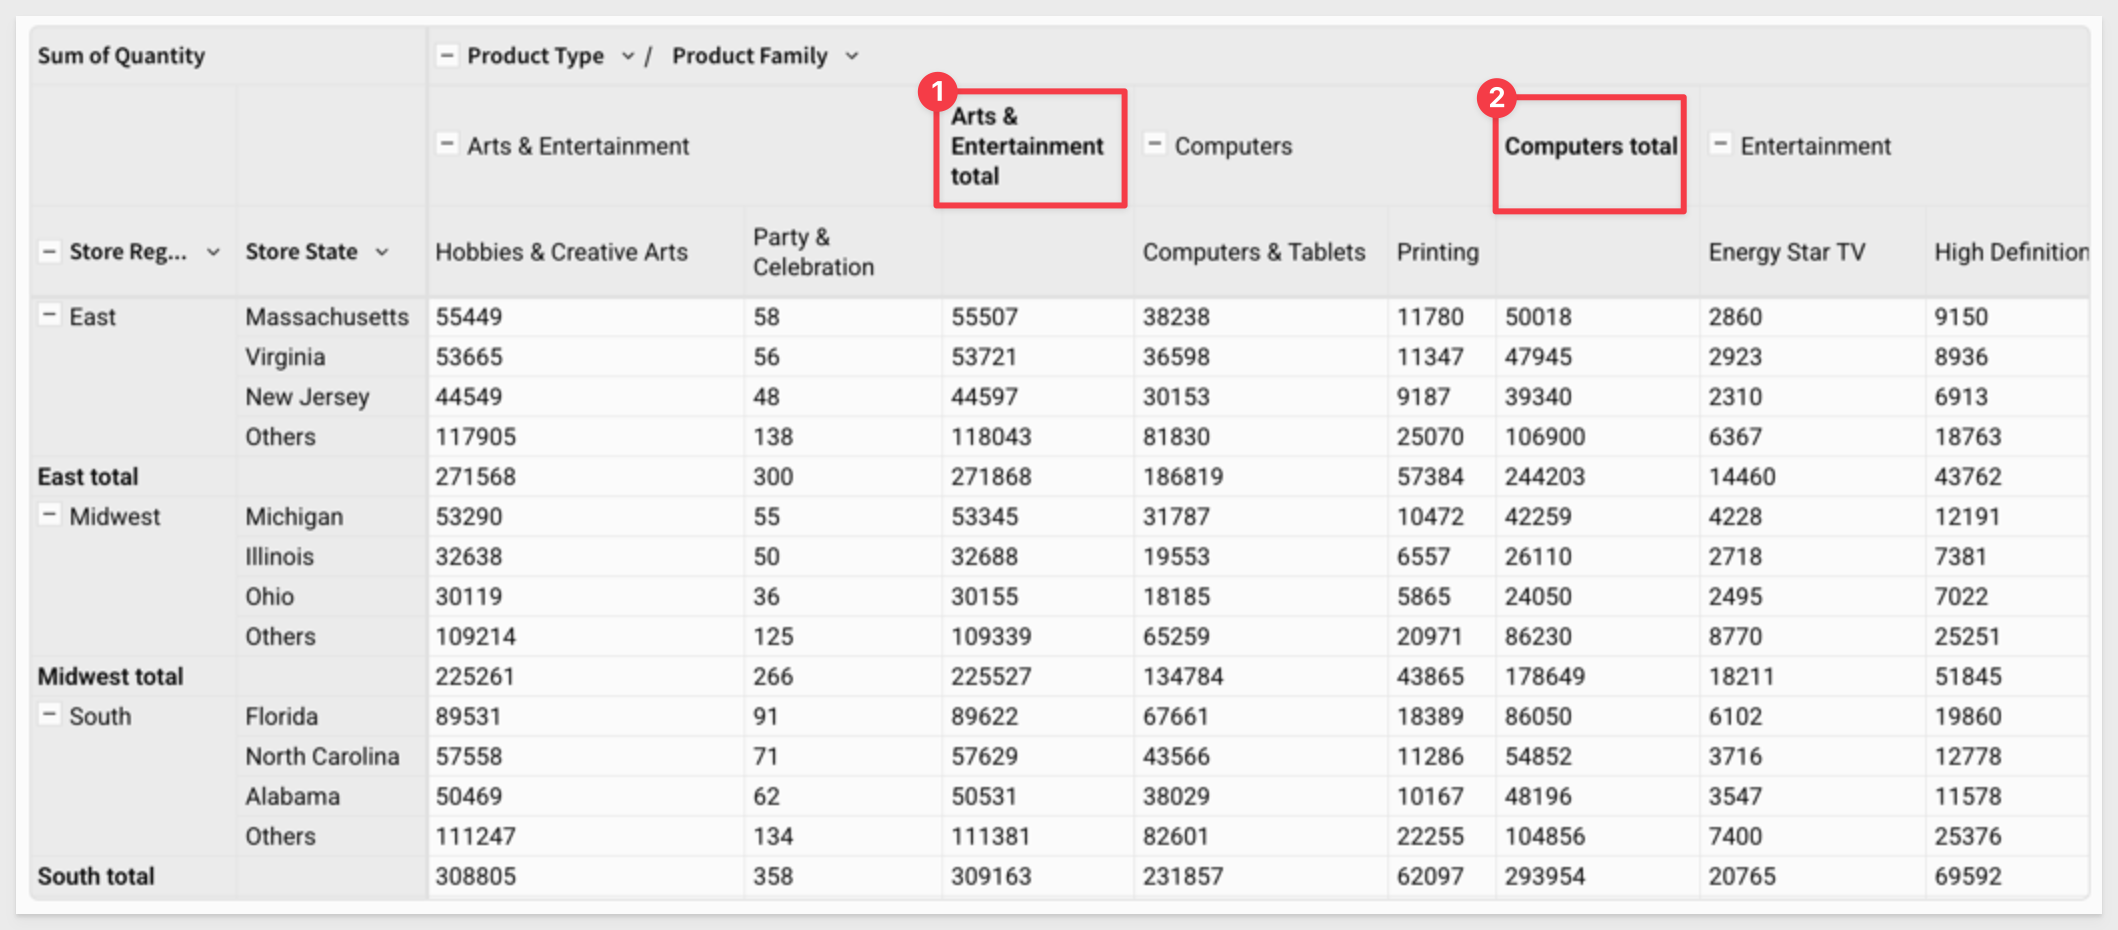Open the Store State dropdown chevron

[x=382, y=252]
